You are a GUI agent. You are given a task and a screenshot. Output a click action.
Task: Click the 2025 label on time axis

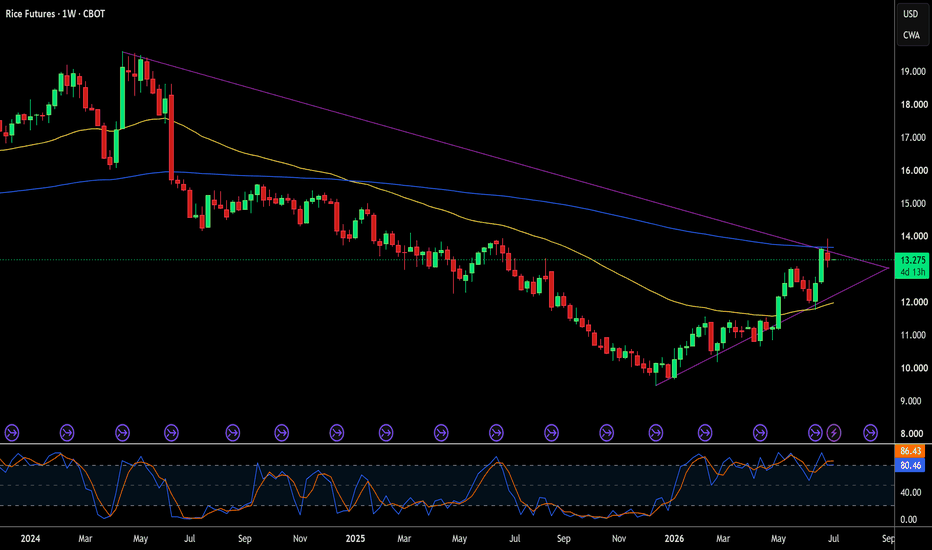(x=355, y=539)
